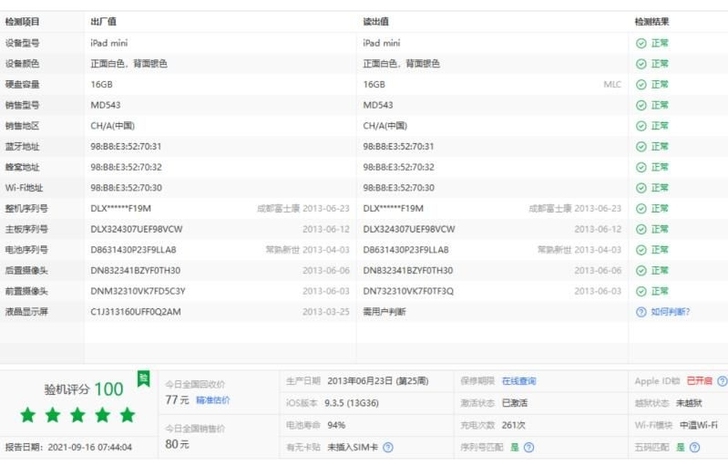Image resolution: width=728 pixels, height=466 pixels.
Task: Click the DNM32310VK7FD5C3Y front camera serial
Action: click(138, 291)
